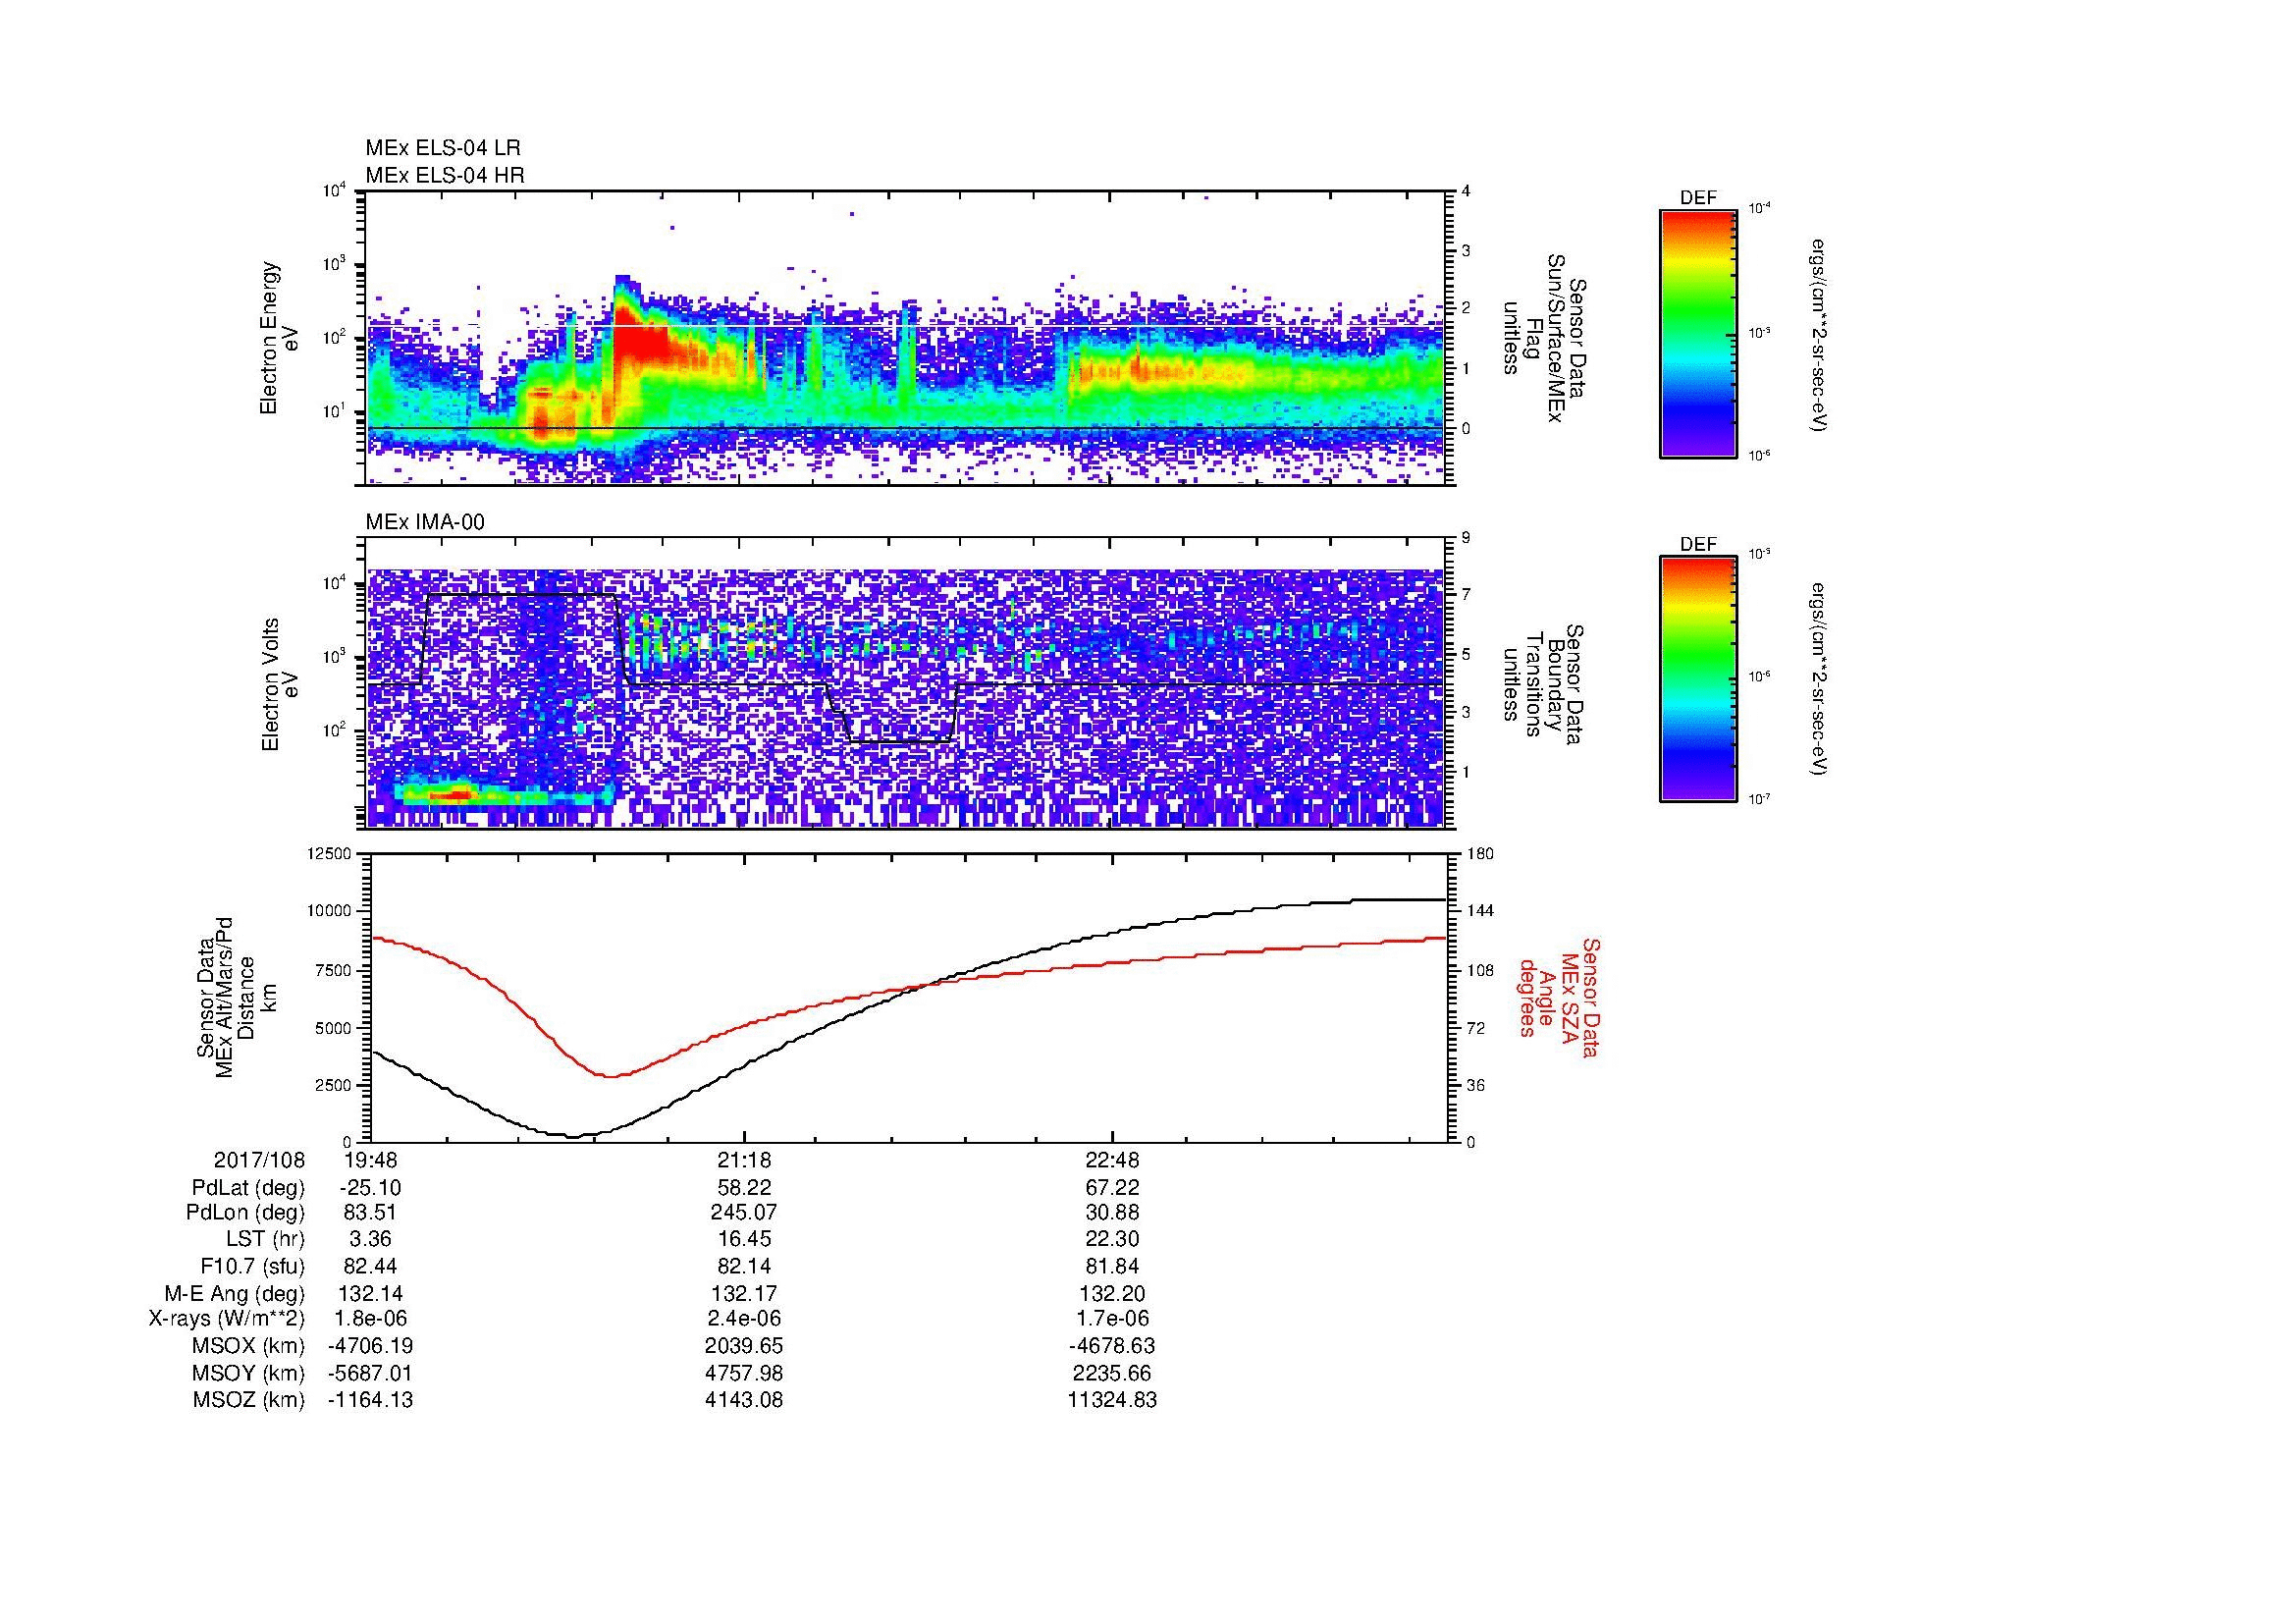Viewport: 2296px width, 1623px height.
Task: Click the 'X-rays (W/m**2)' row label
Action: point(227,1319)
